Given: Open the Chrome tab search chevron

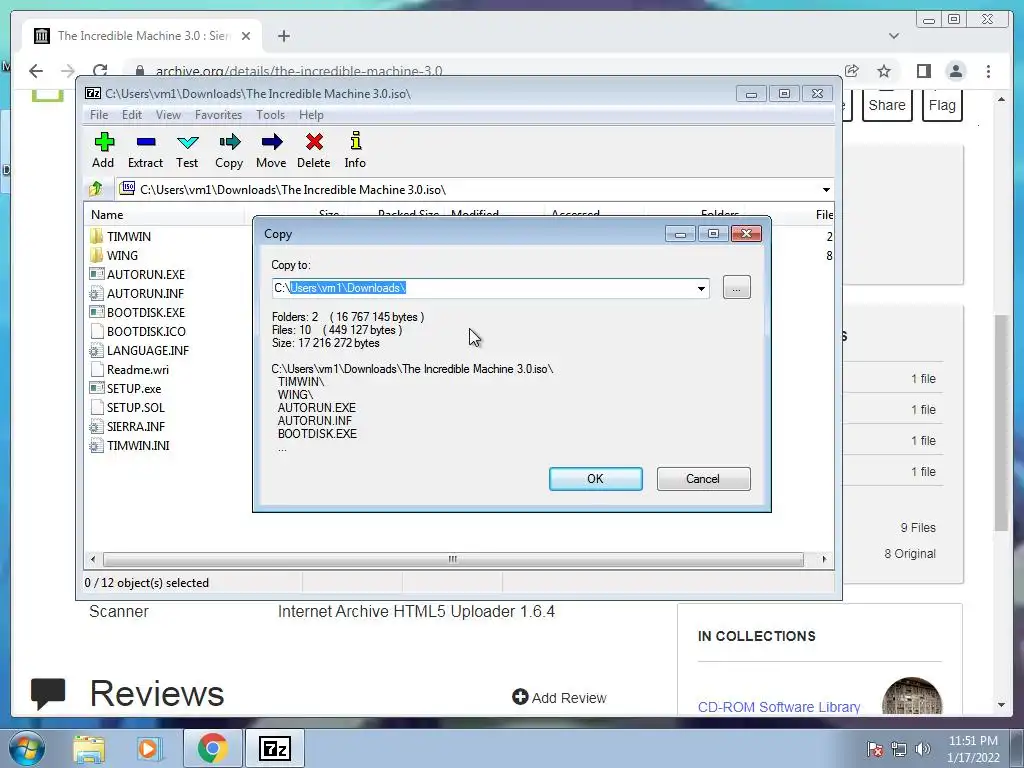Looking at the screenshot, I should (x=894, y=36).
